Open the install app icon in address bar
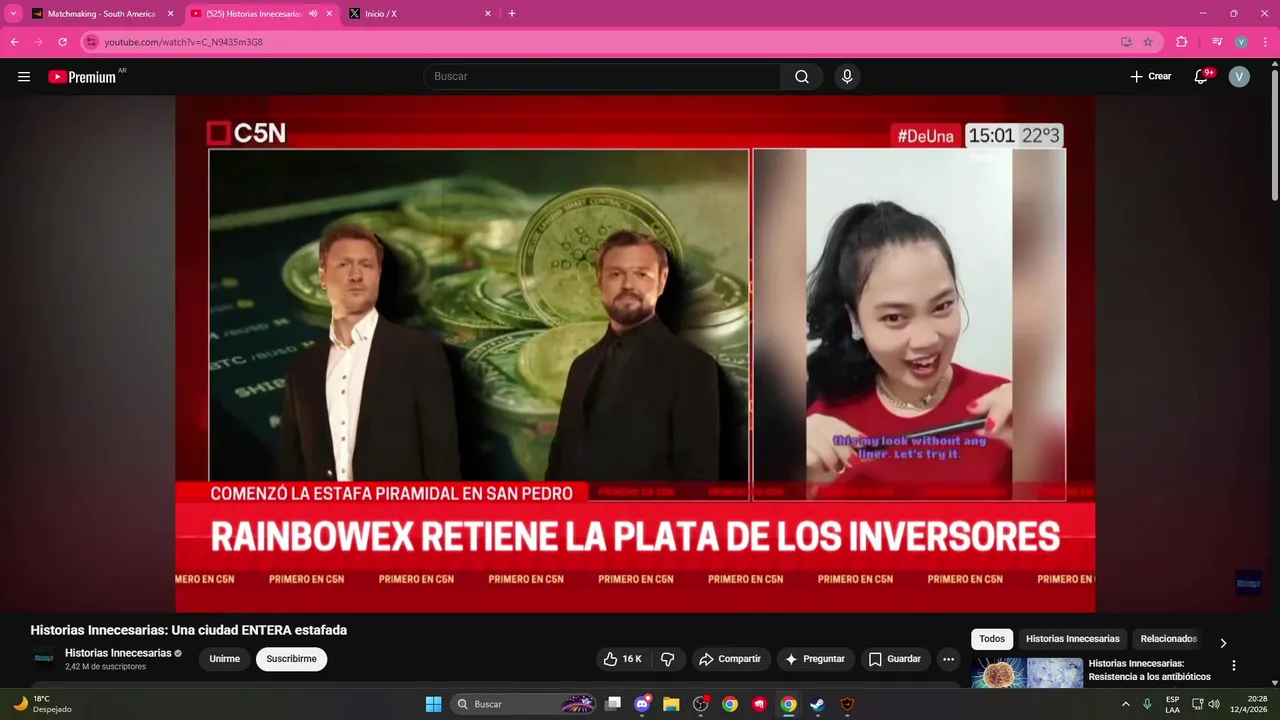 [1126, 42]
